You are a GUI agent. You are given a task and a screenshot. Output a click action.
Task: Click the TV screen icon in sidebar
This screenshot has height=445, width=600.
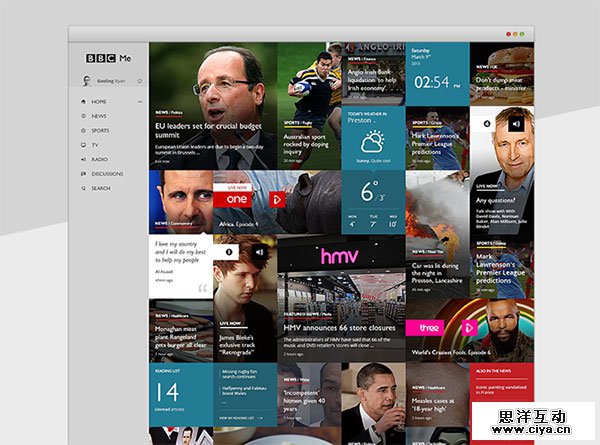[x=82, y=145]
